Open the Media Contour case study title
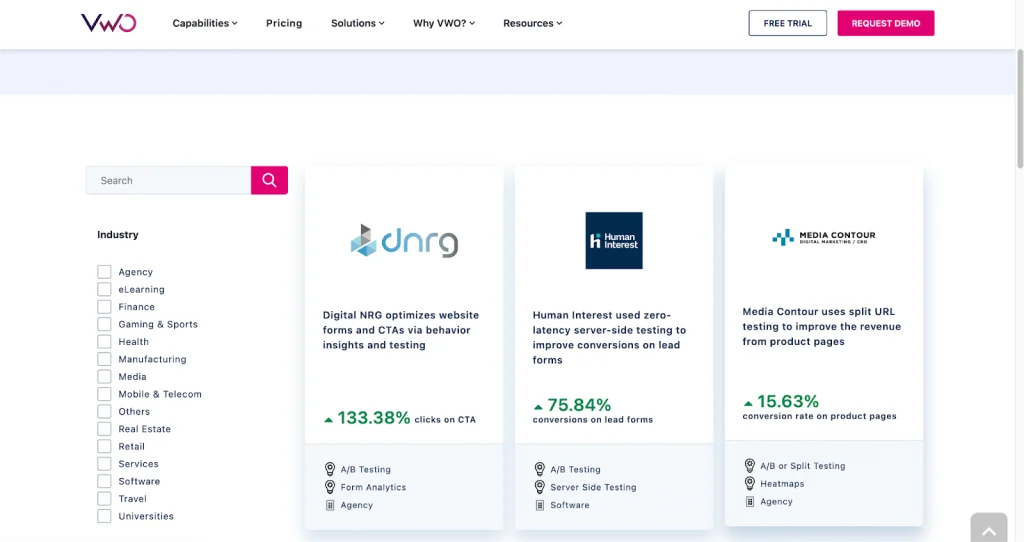Image resolution: width=1024 pixels, height=542 pixels. click(x=822, y=327)
